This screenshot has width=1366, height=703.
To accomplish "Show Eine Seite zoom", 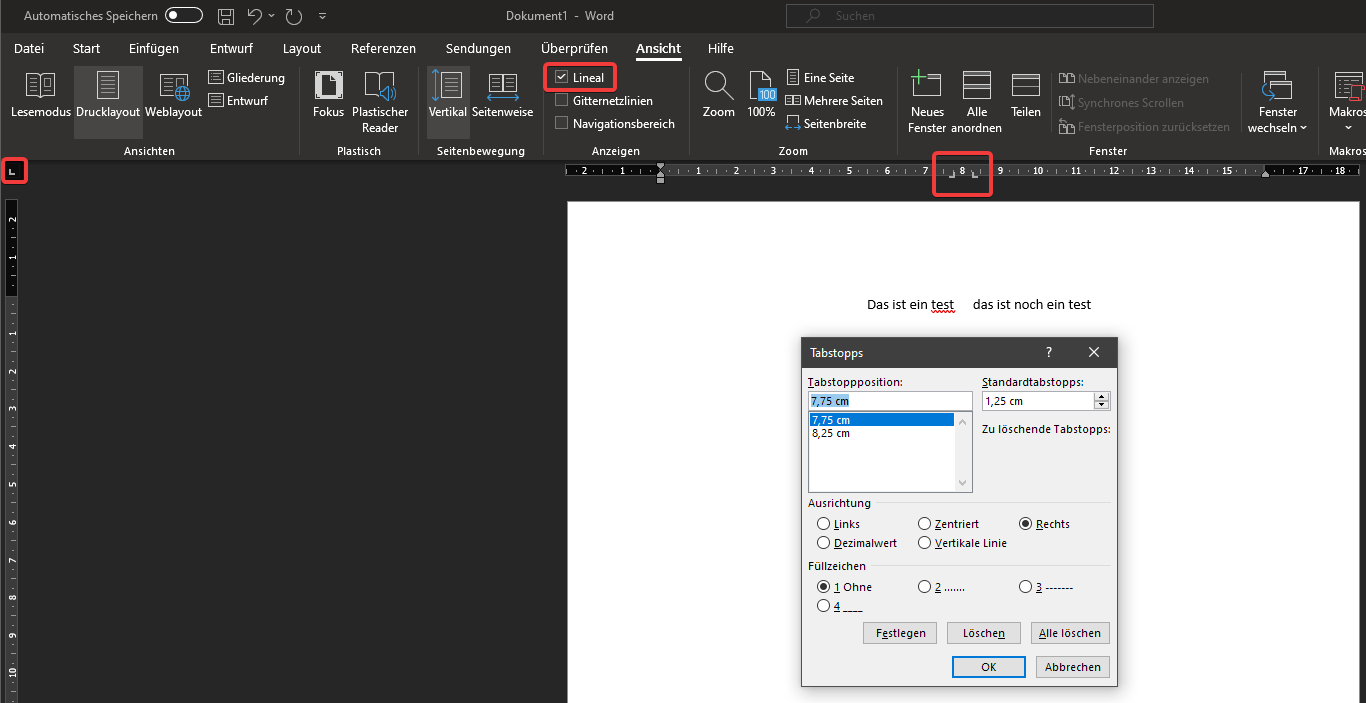I will point(820,78).
